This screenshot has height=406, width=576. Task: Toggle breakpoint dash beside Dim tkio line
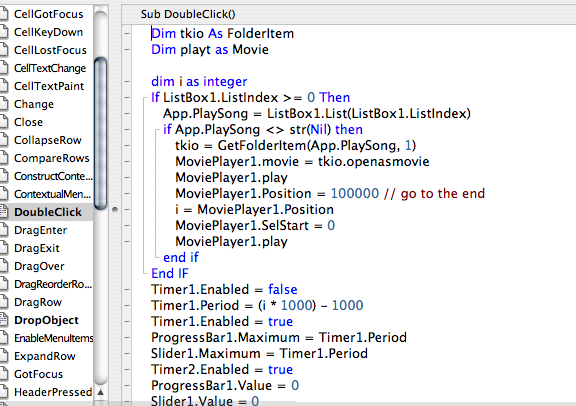[x=127, y=33]
